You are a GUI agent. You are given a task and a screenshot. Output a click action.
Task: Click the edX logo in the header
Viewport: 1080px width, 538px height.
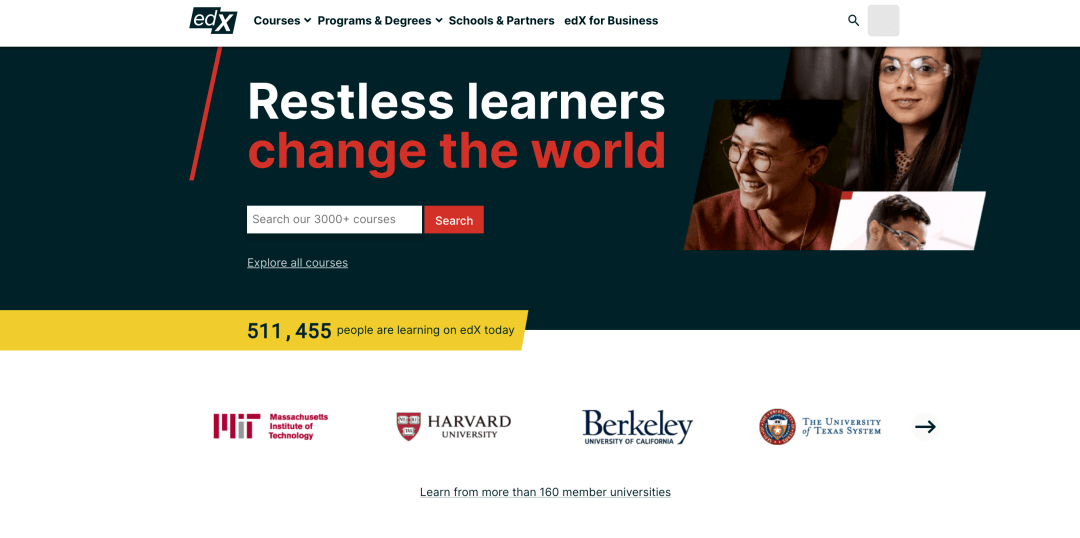point(213,20)
